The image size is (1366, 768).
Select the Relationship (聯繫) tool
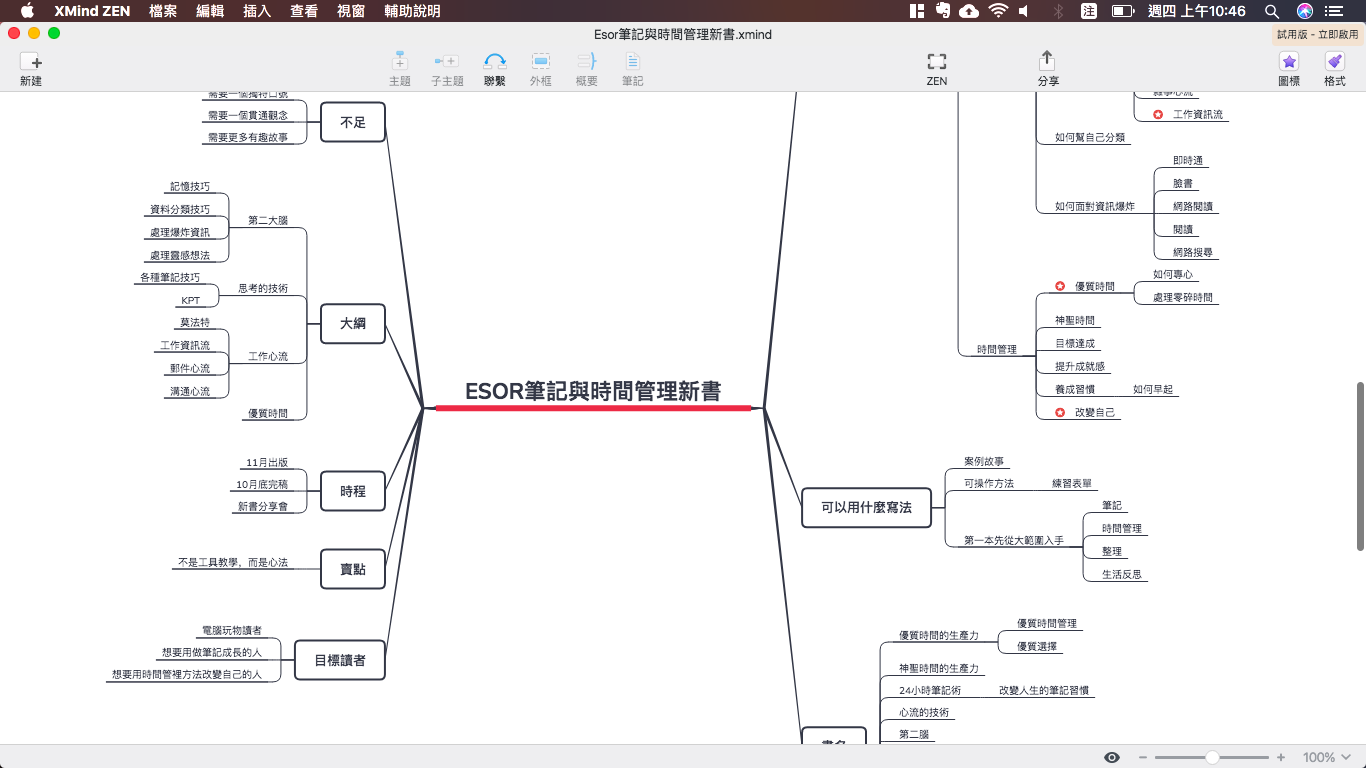coord(494,61)
